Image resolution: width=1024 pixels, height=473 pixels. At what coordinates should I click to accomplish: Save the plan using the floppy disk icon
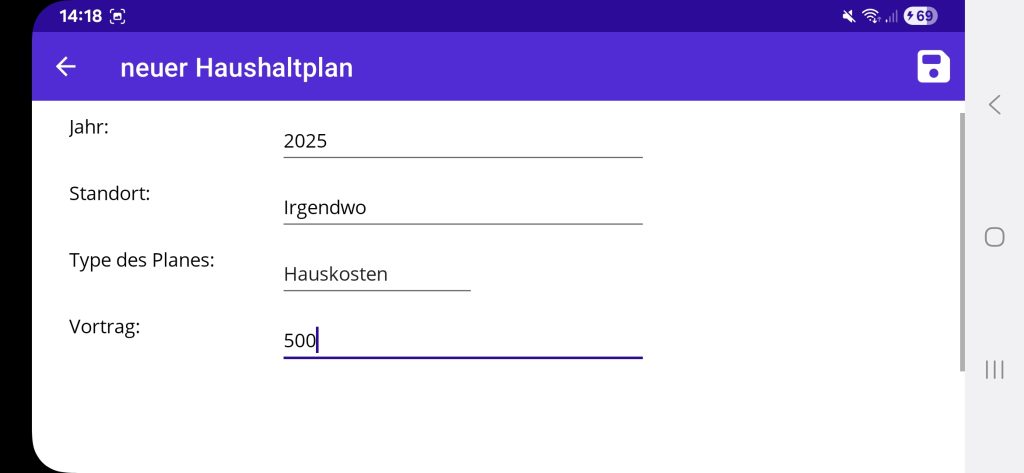933,67
